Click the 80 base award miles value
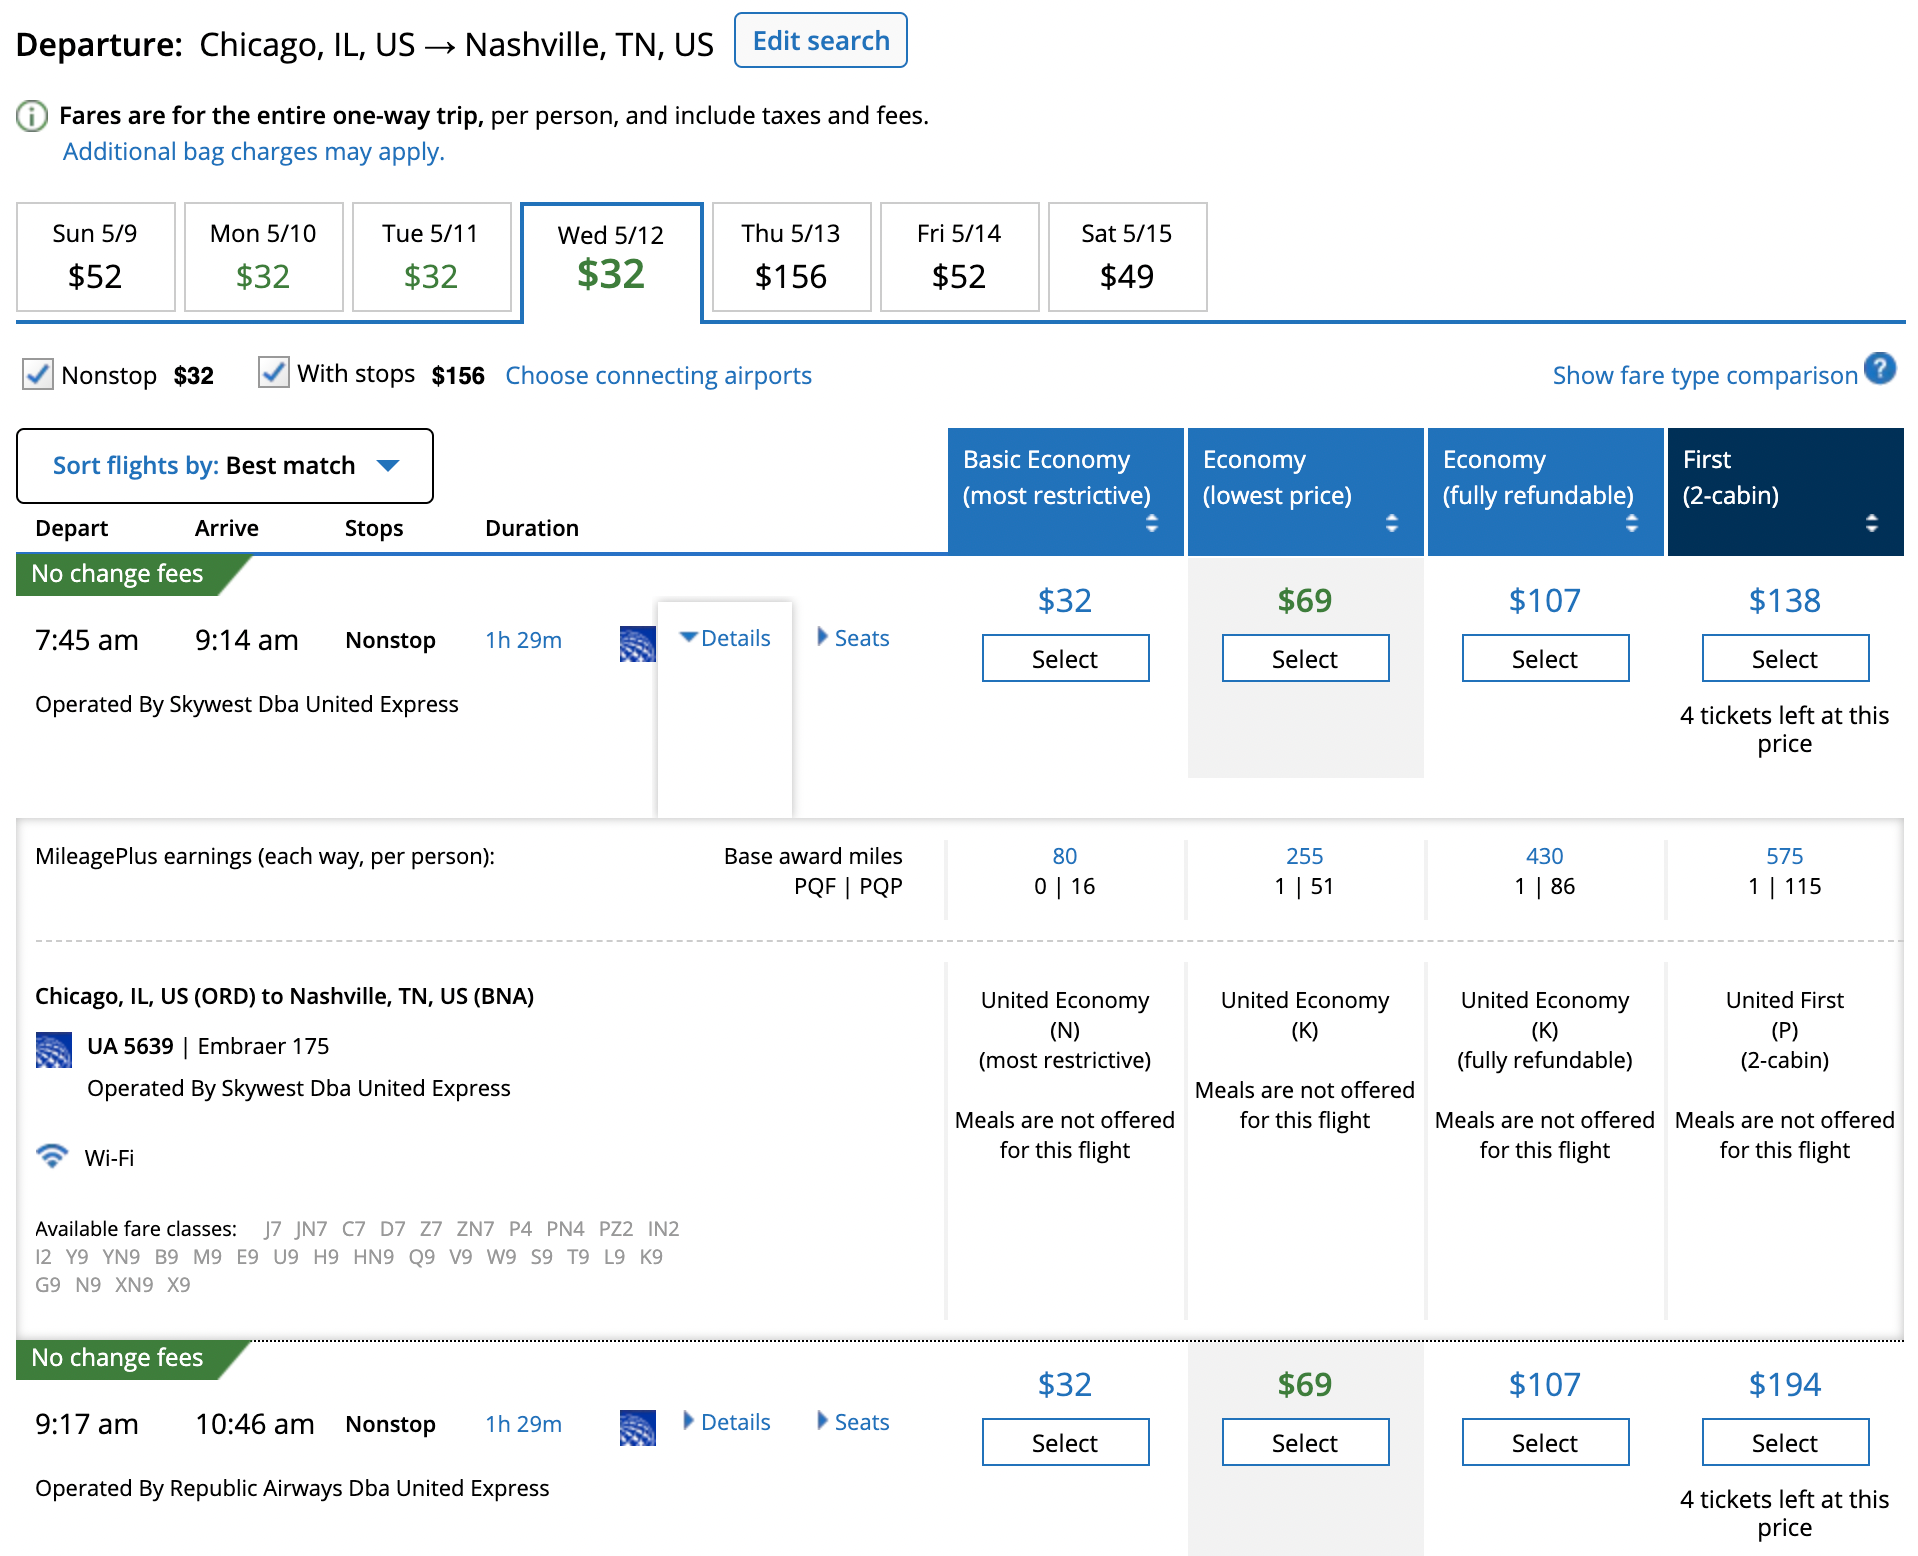Screen dimensions: 1918x1556 pos(1065,856)
